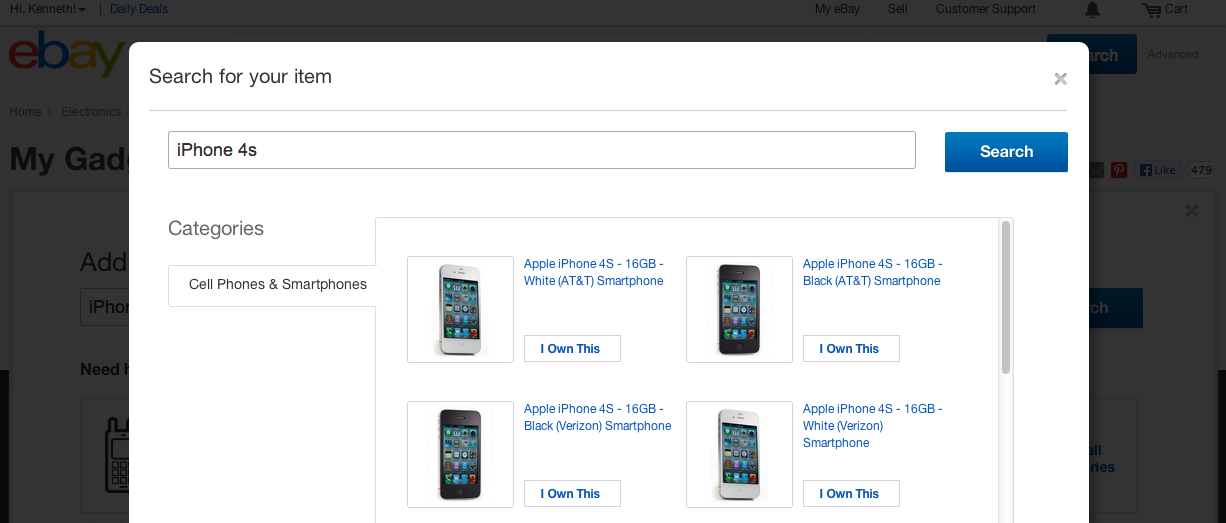
Task: Expand the Hi, Kenneth! account dropdown
Action: point(47,9)
